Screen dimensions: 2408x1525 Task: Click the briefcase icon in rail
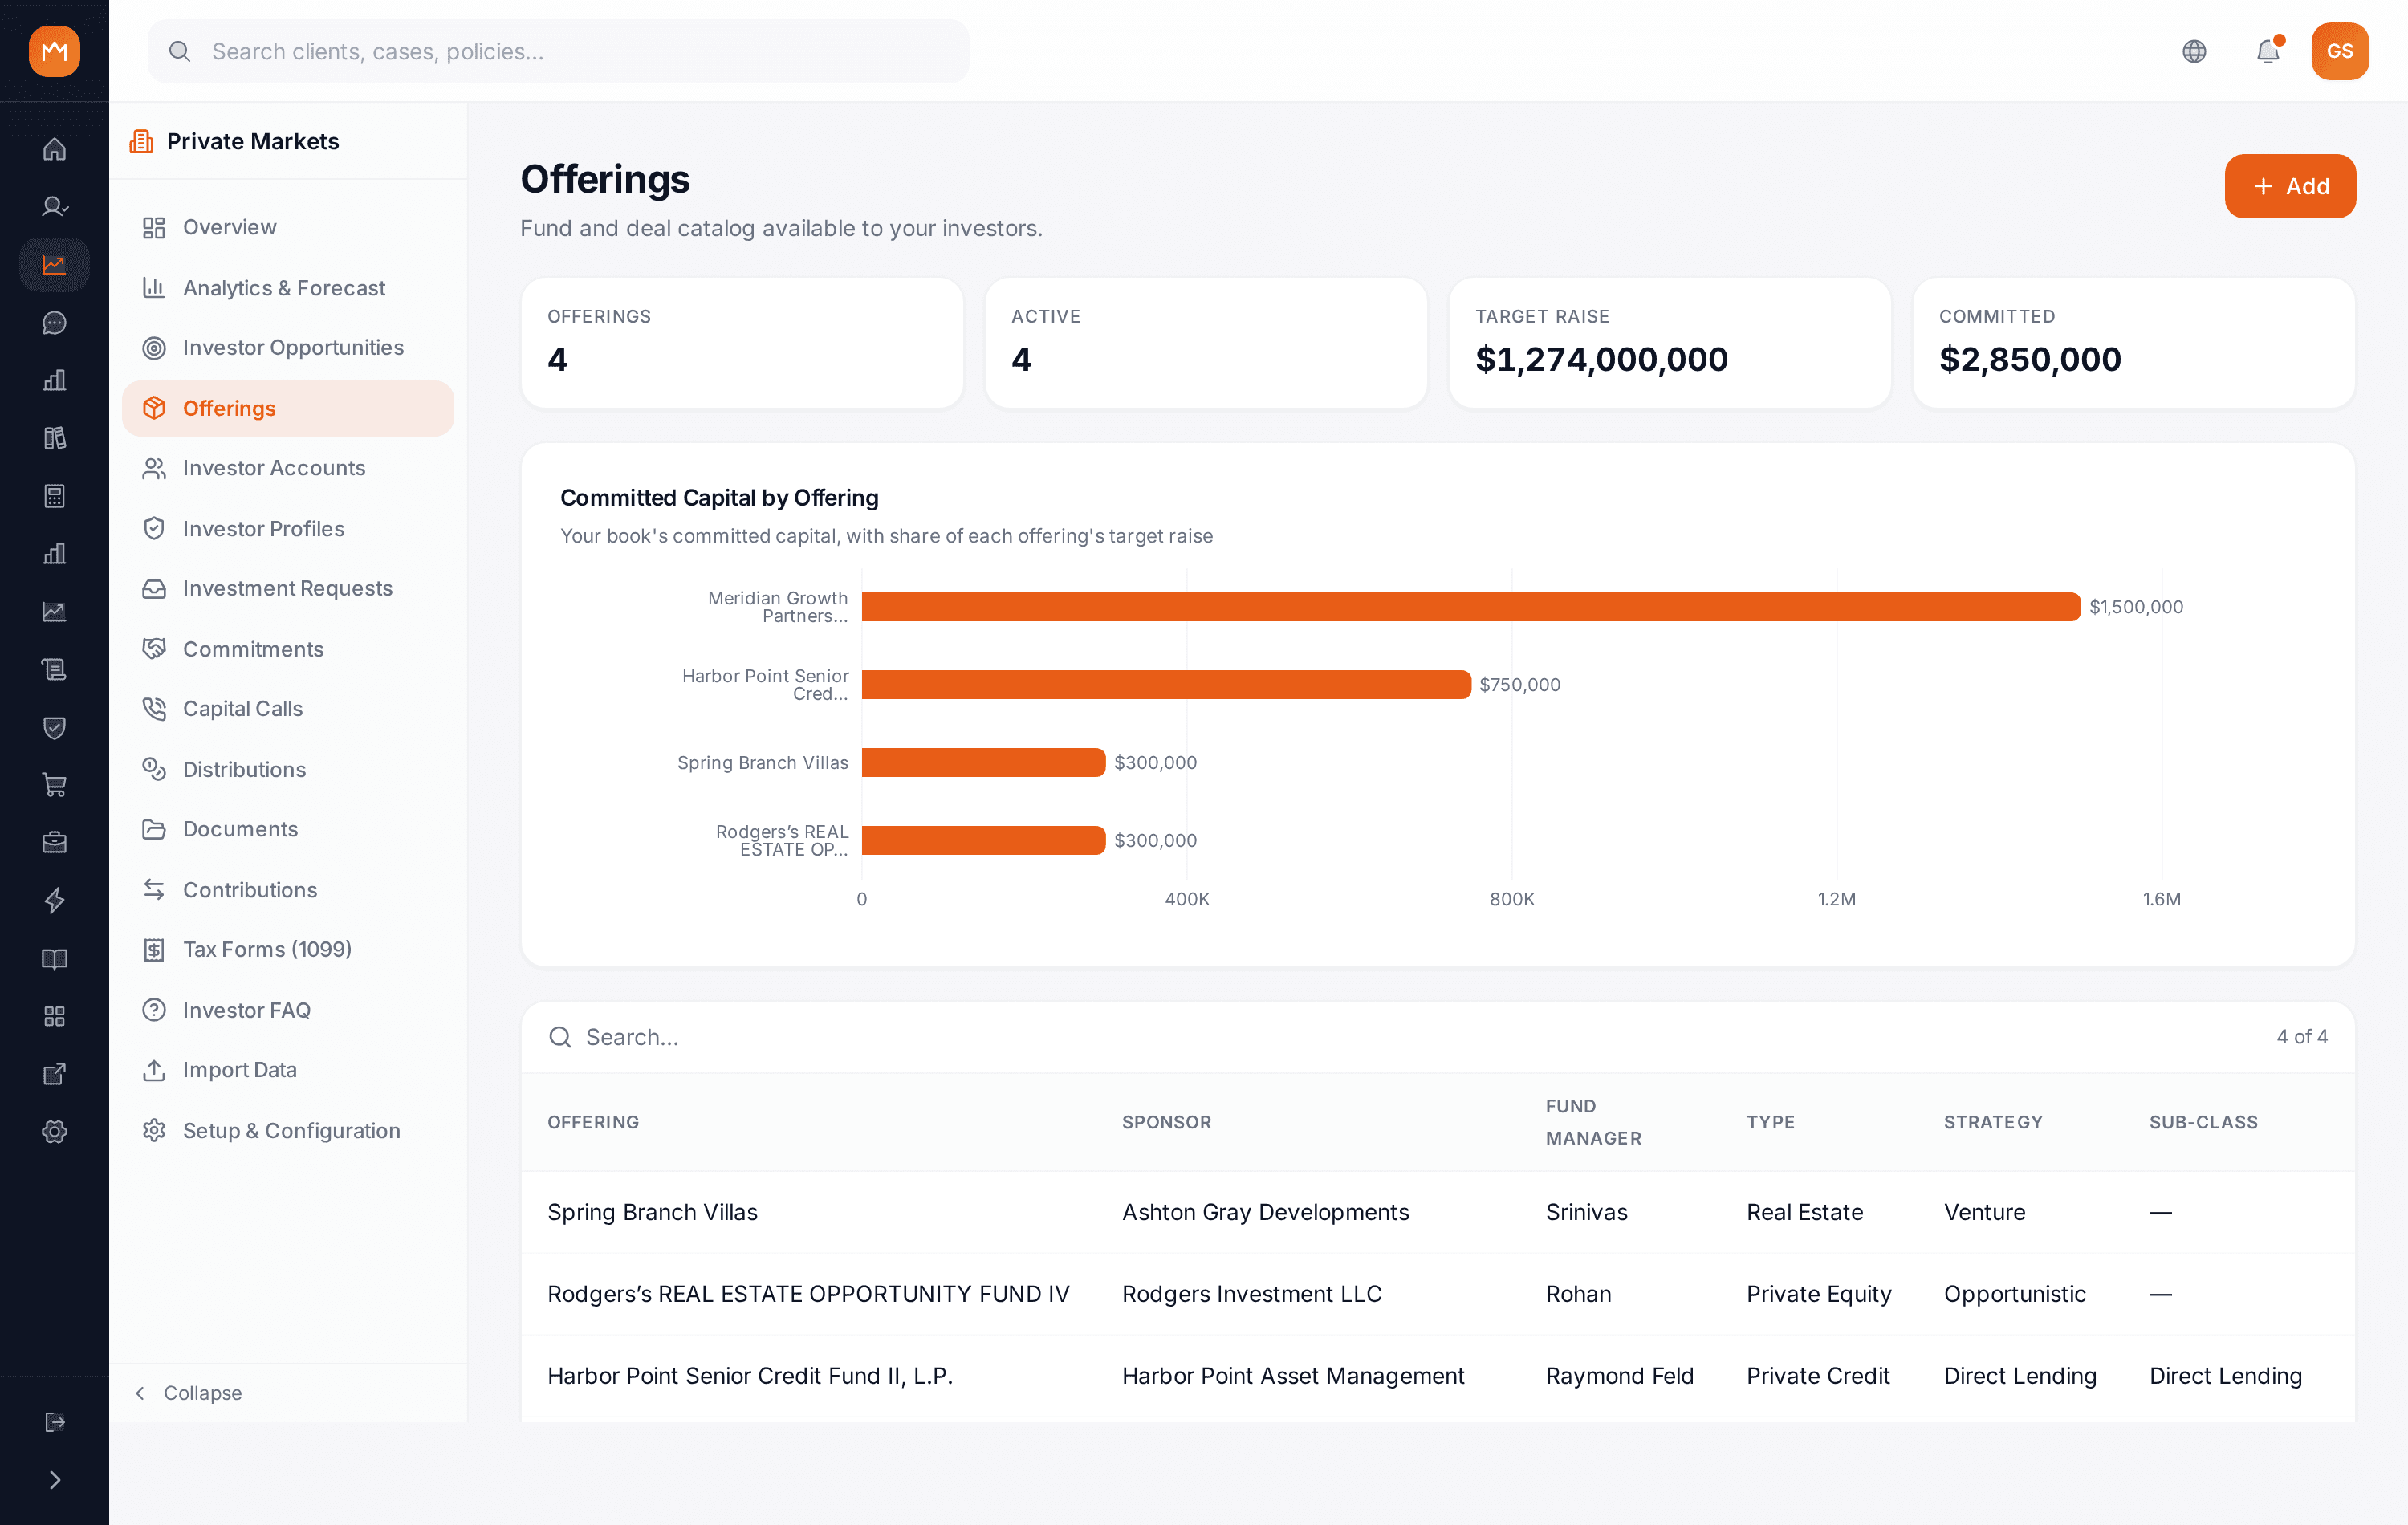click(x=54, y=842)
